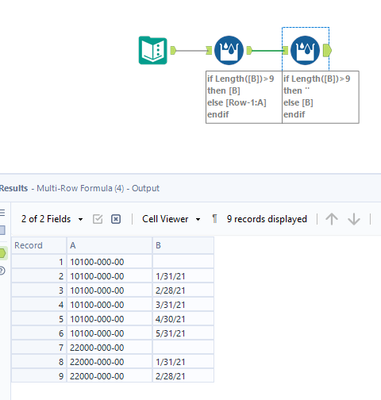Click the Text Input tool output anchor
The width and height of the screenshot is (381, 400).
click(173, 50)
